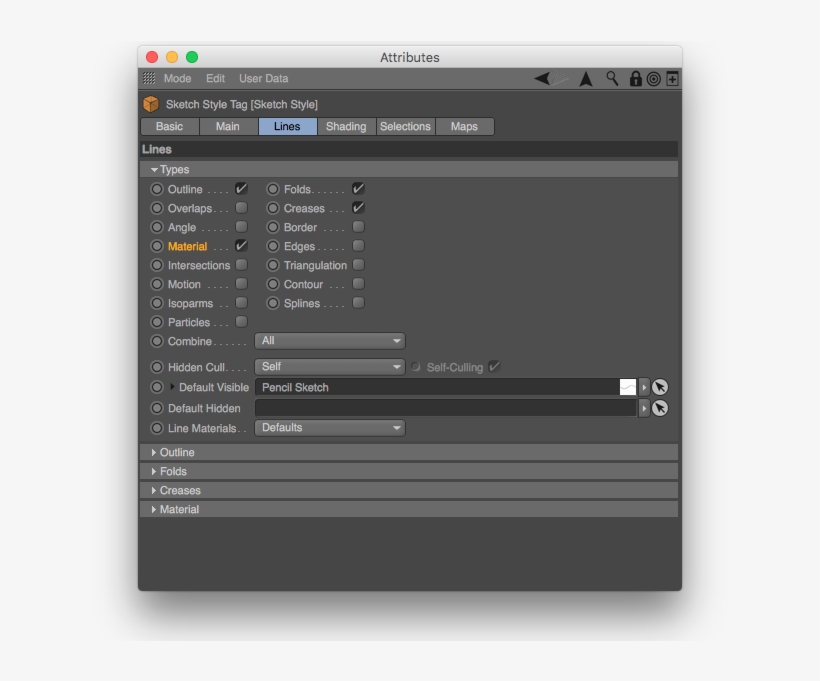Toggle the Self-Culling option

(492, 367)
